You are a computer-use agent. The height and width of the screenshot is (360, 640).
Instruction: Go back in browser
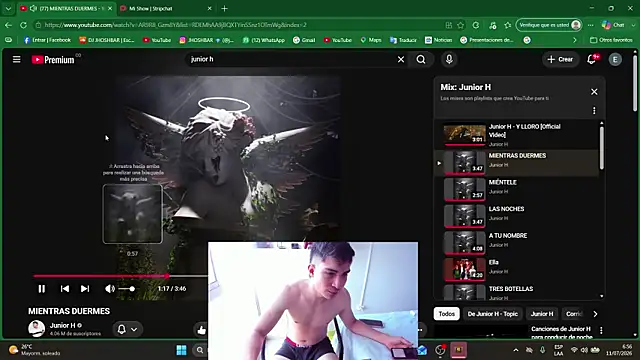tap(8, 25)
